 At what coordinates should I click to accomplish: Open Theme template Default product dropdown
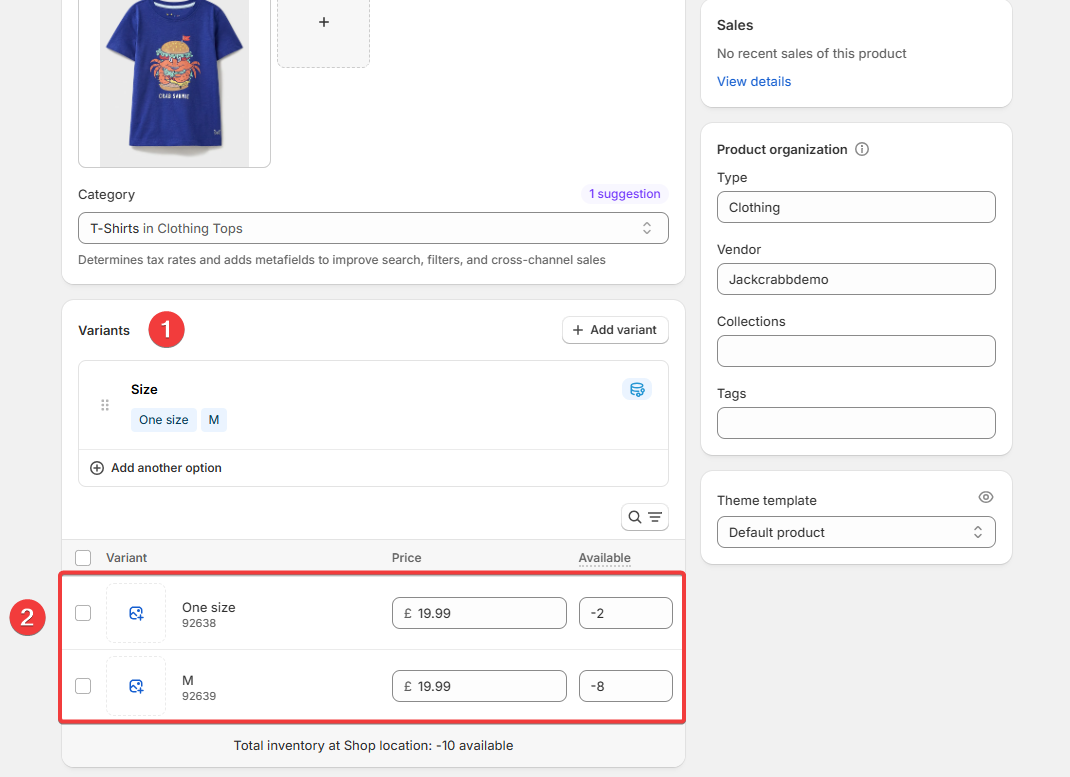(x=856, y=532)
